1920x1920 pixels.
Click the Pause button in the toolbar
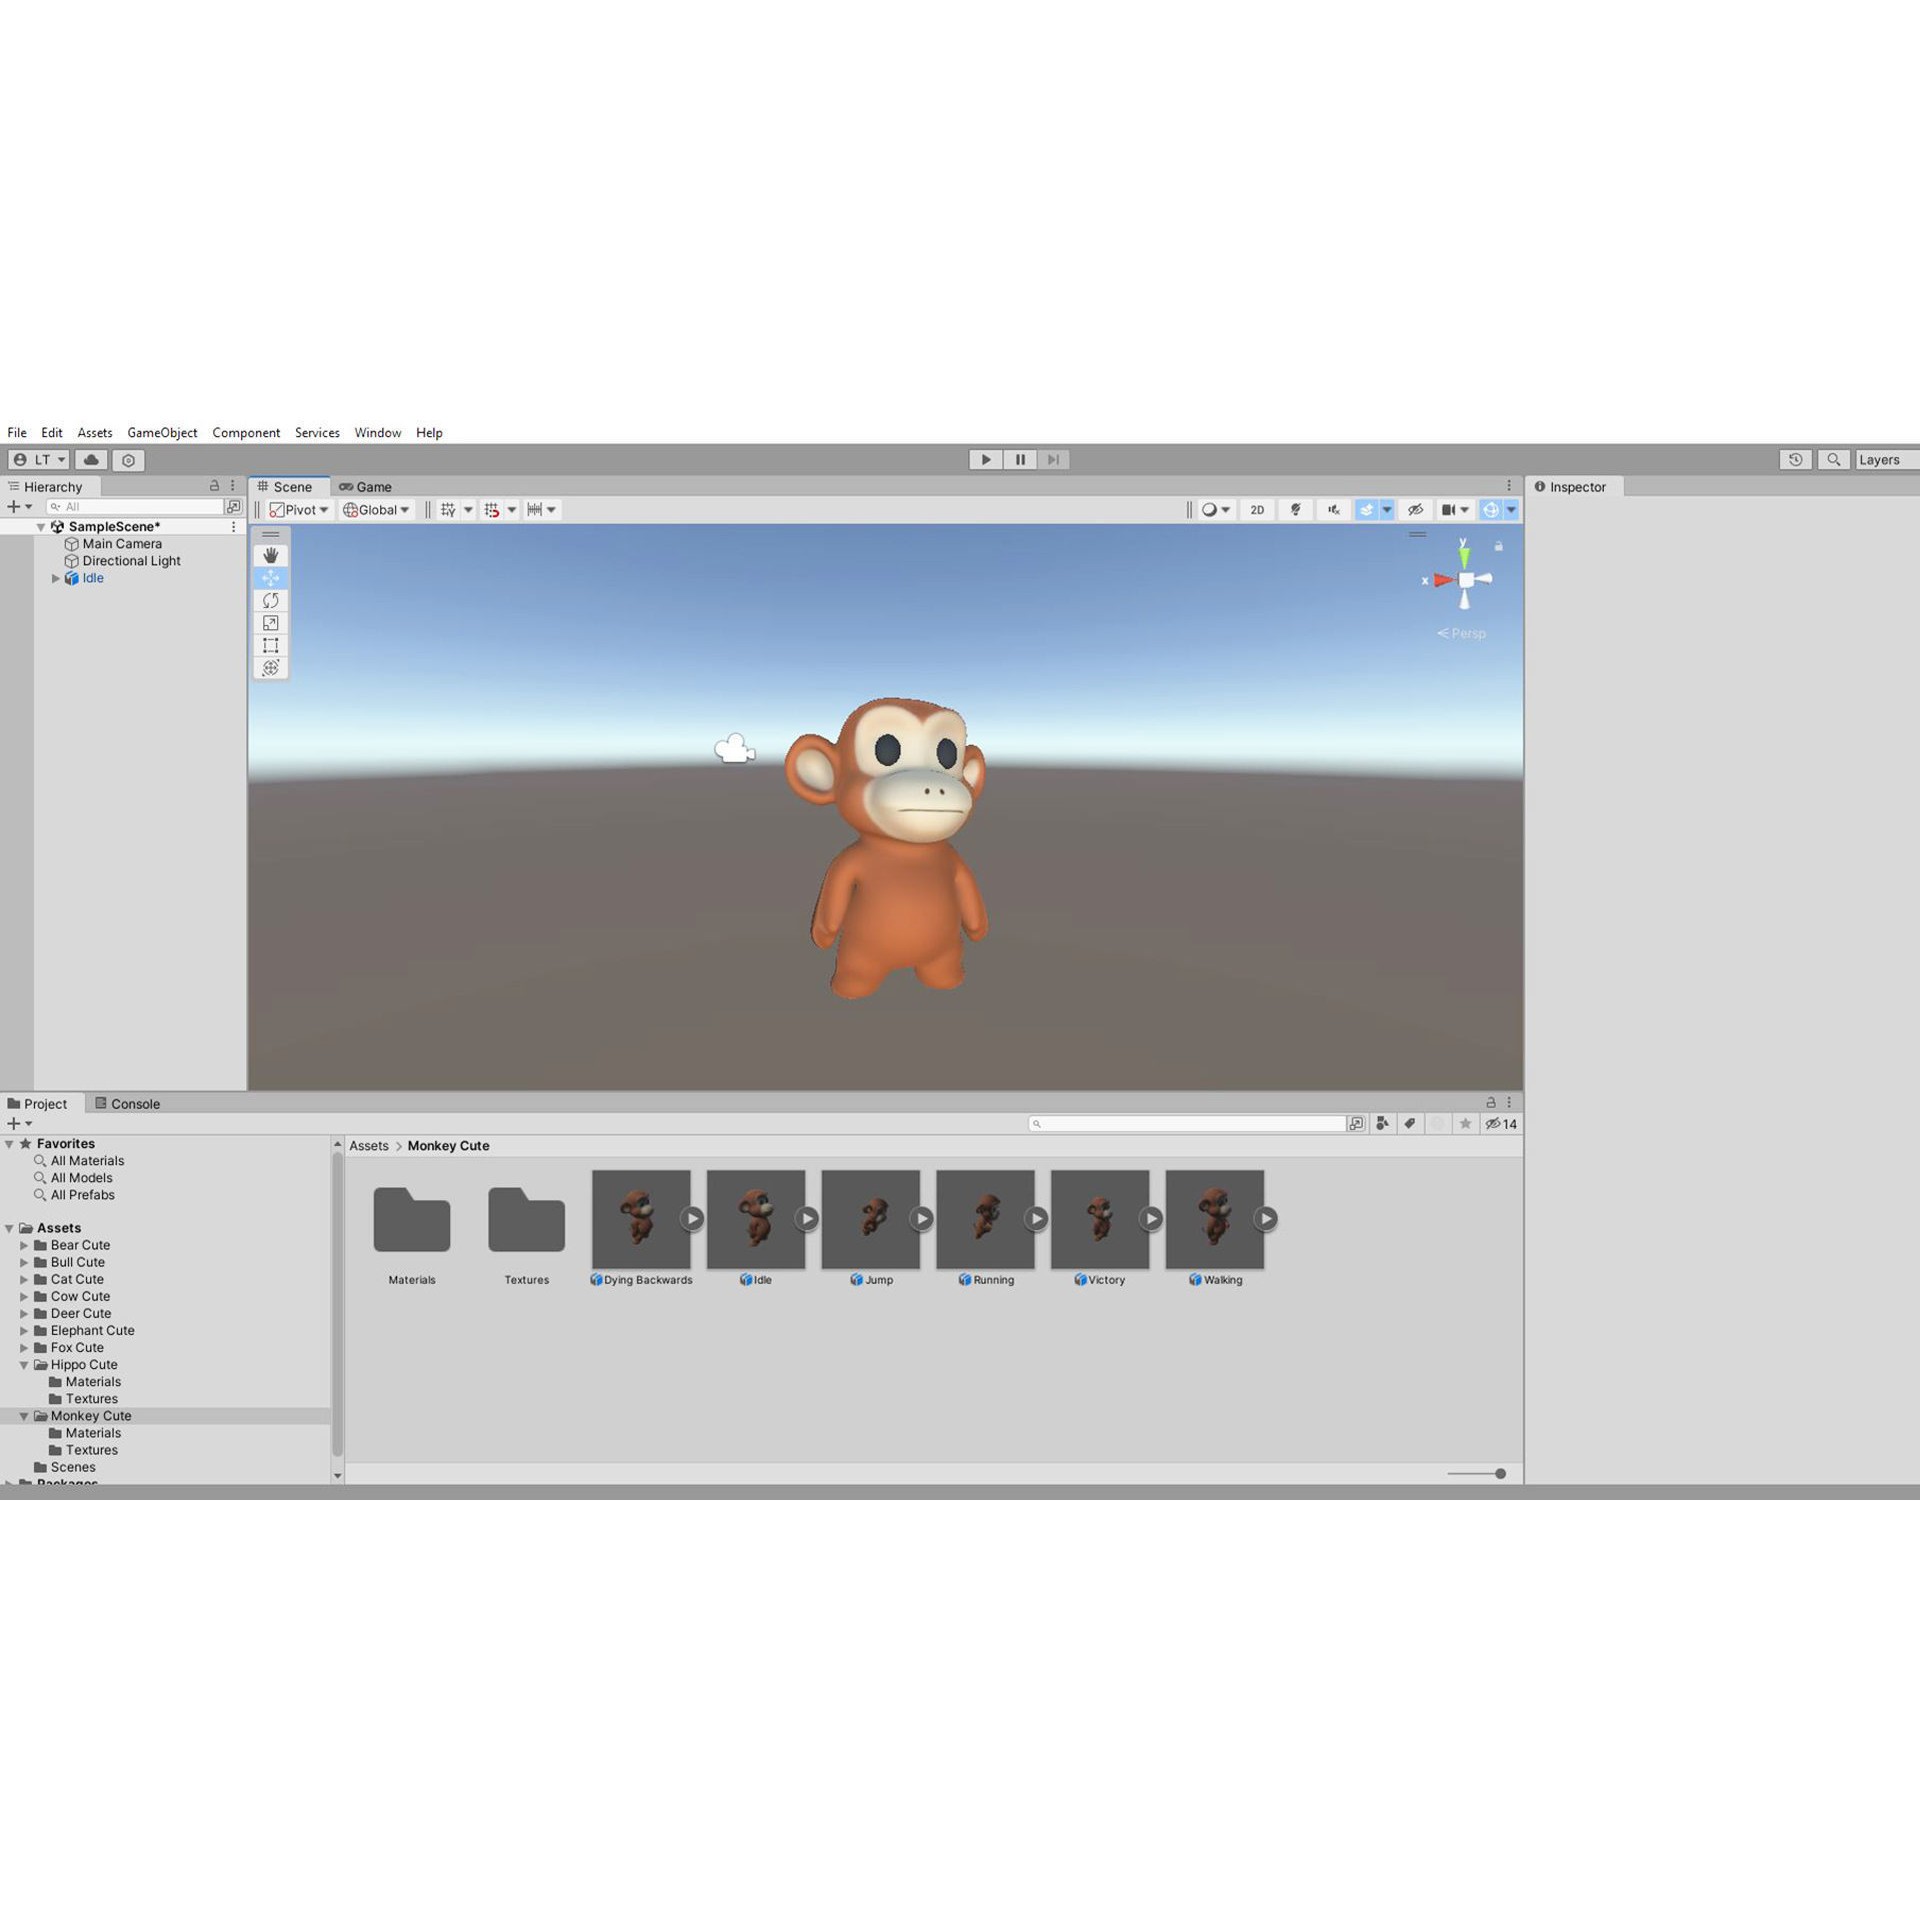(1019, 459)
